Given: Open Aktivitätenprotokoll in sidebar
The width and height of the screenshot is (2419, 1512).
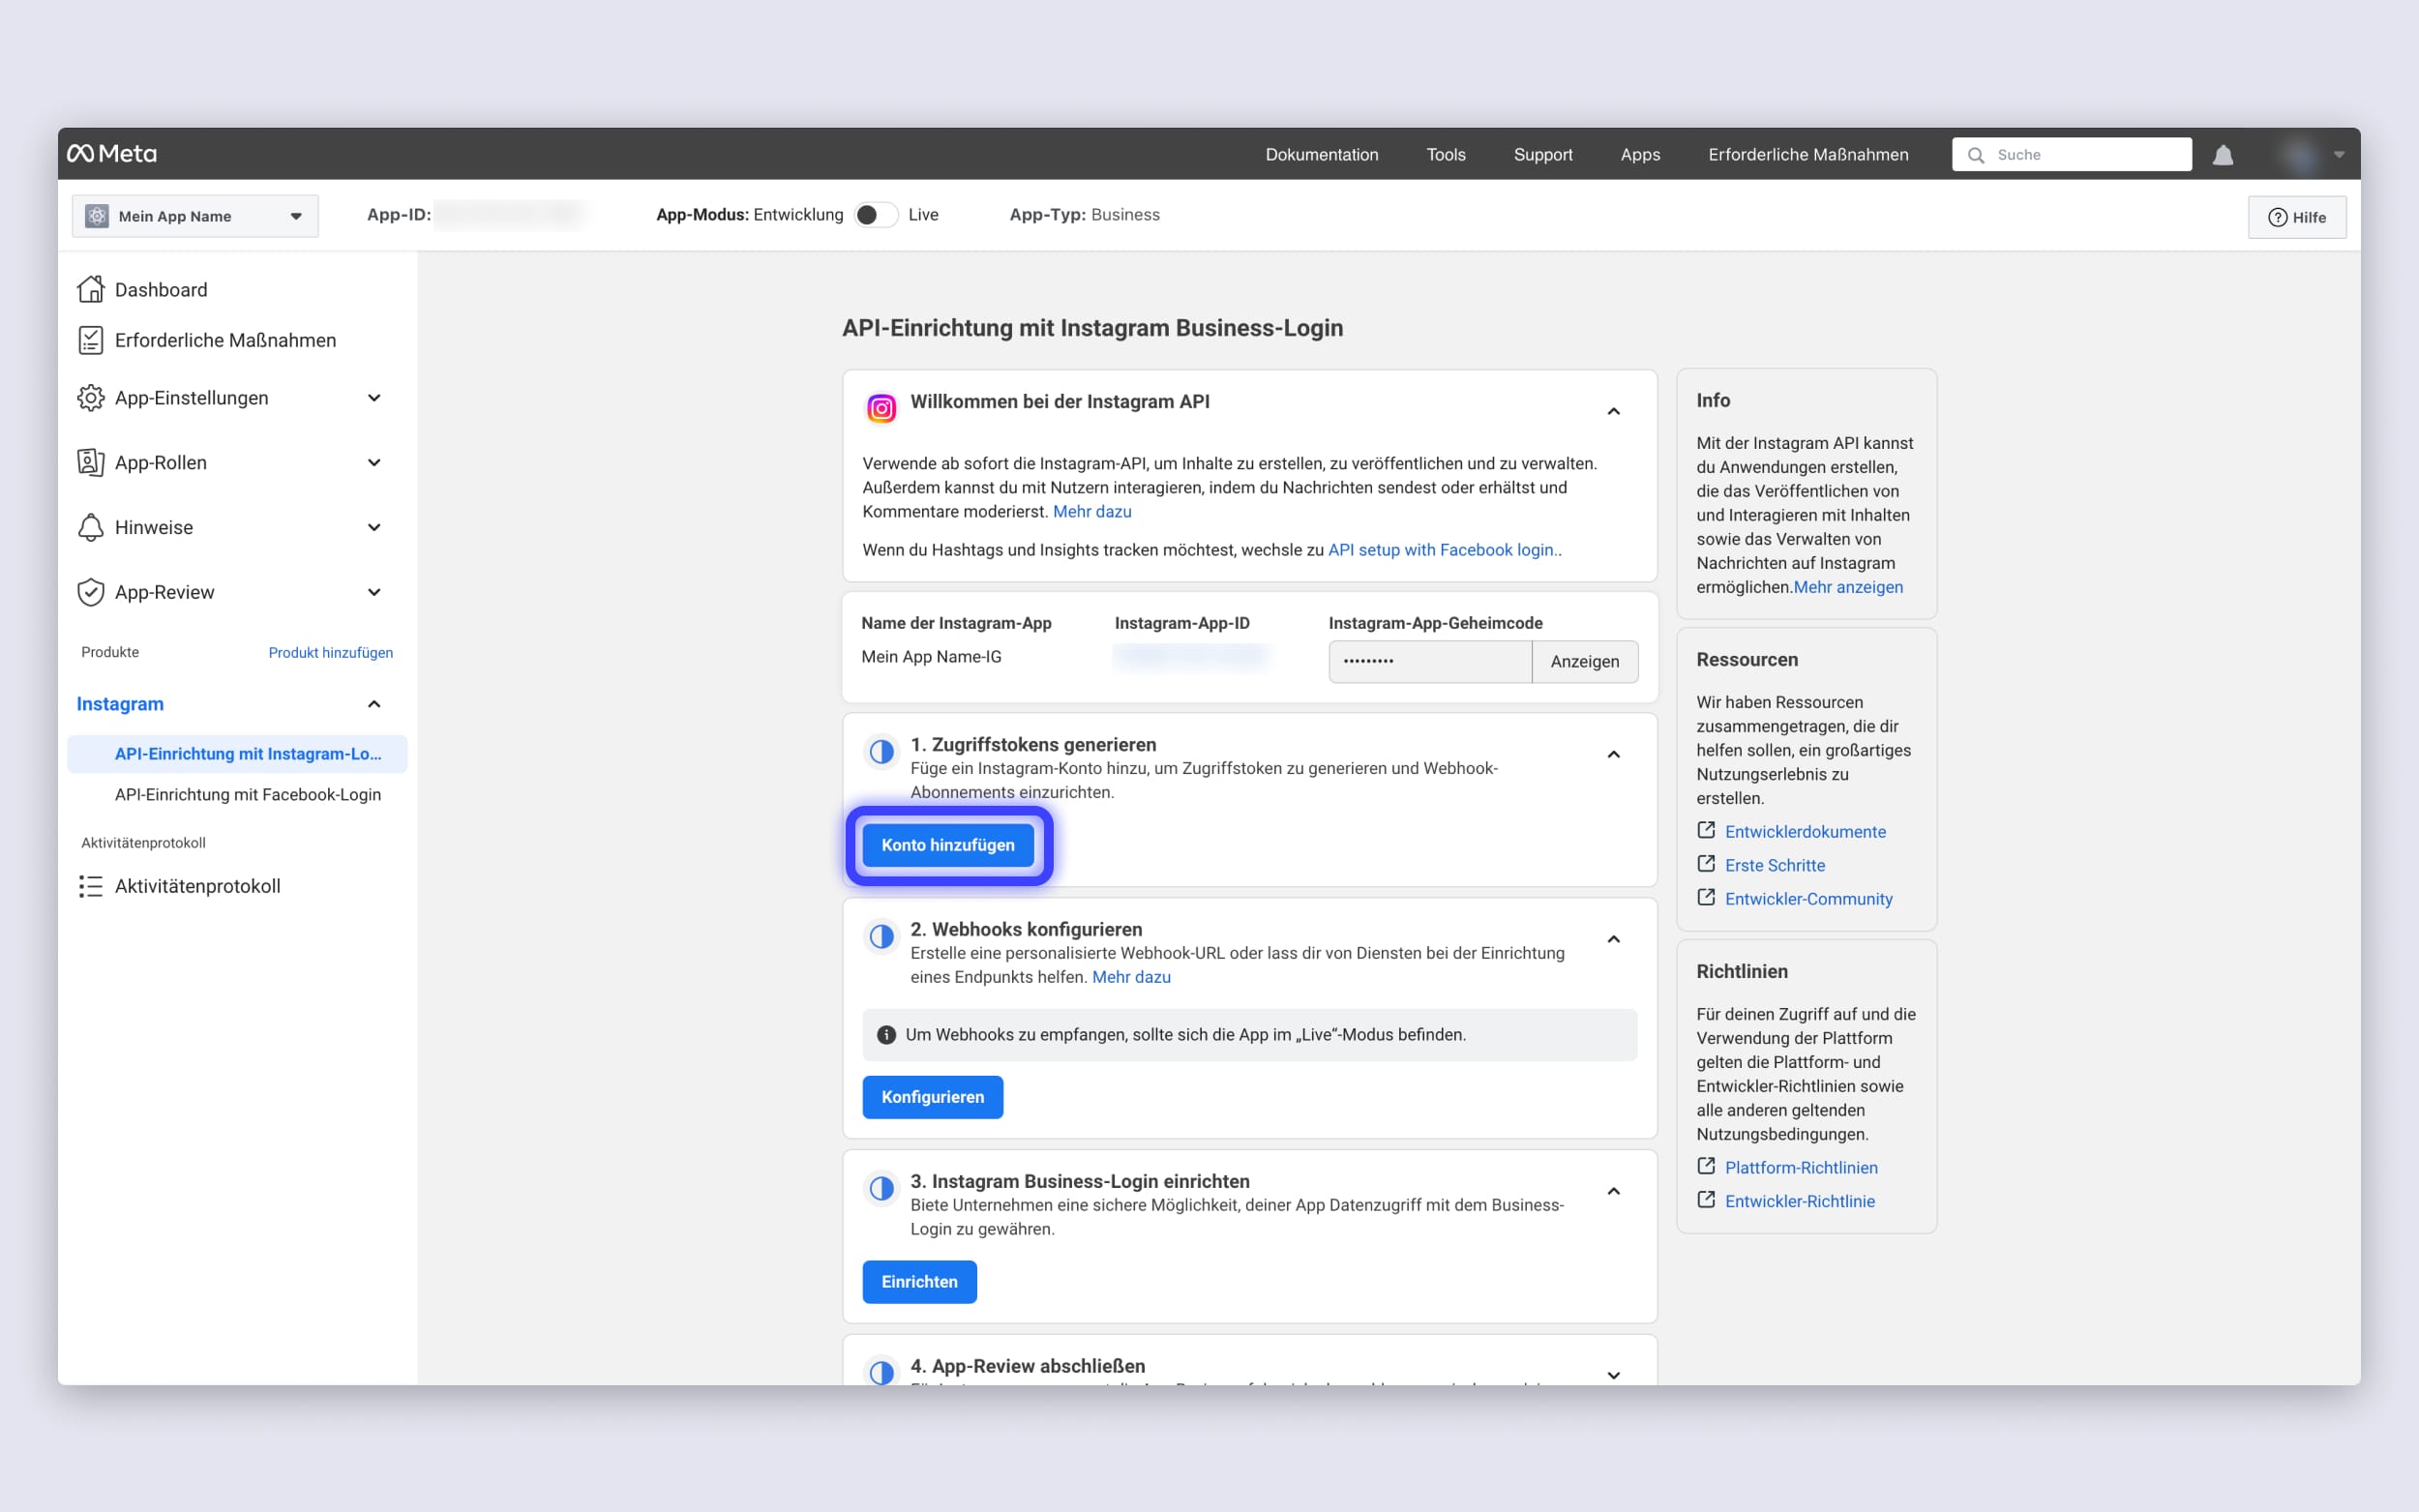Looking at the screenshot, I should 197,886.
